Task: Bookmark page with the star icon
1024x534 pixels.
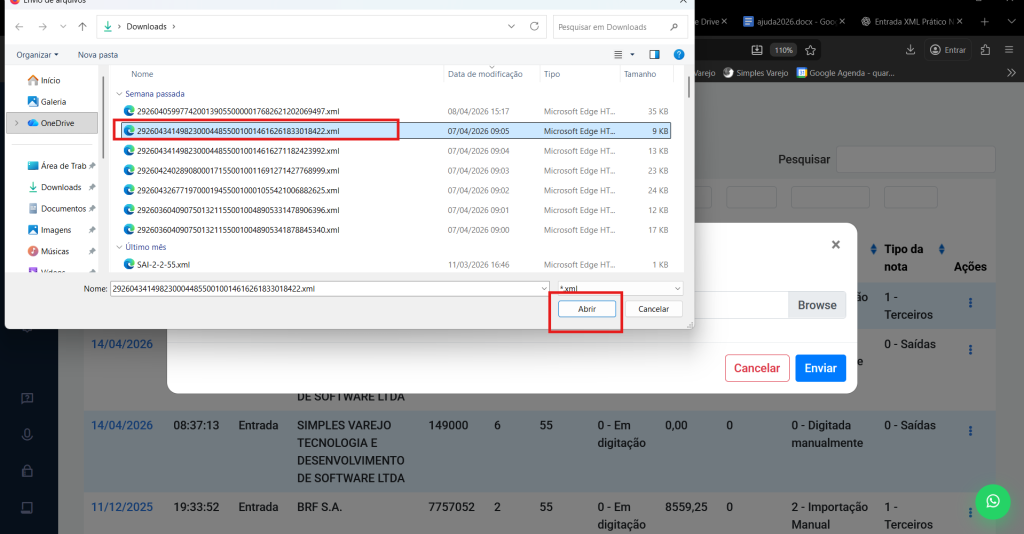Action: pyautogui.click(x=811, y=49)
